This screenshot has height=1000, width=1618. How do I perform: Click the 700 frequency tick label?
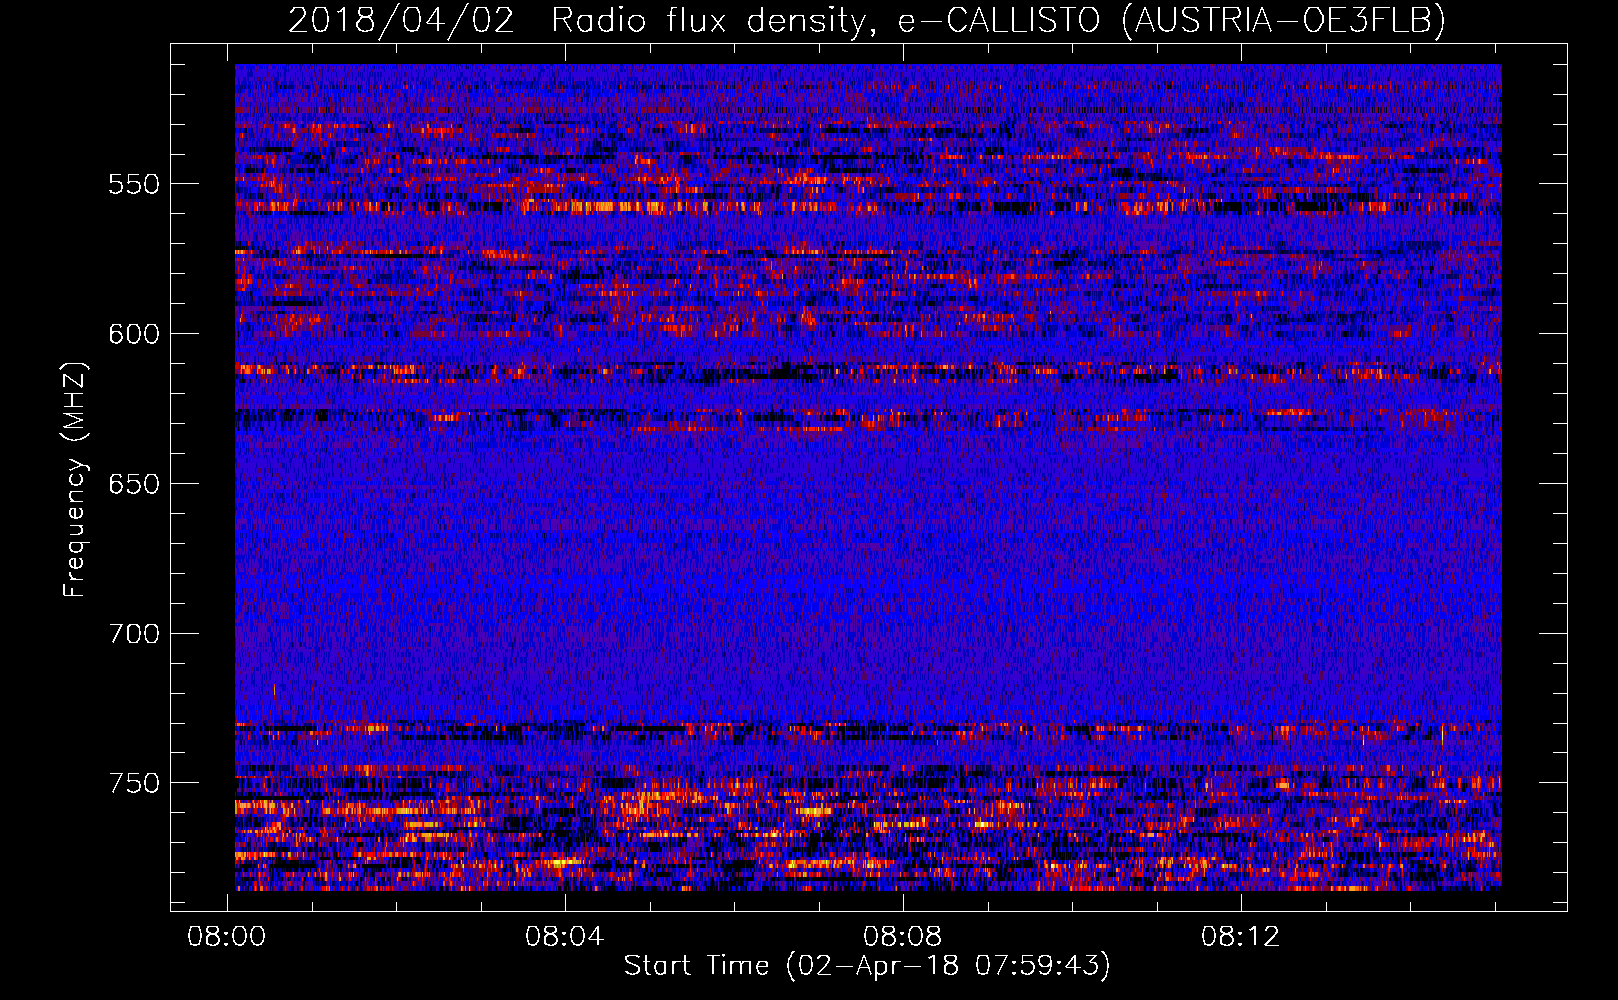134,634
